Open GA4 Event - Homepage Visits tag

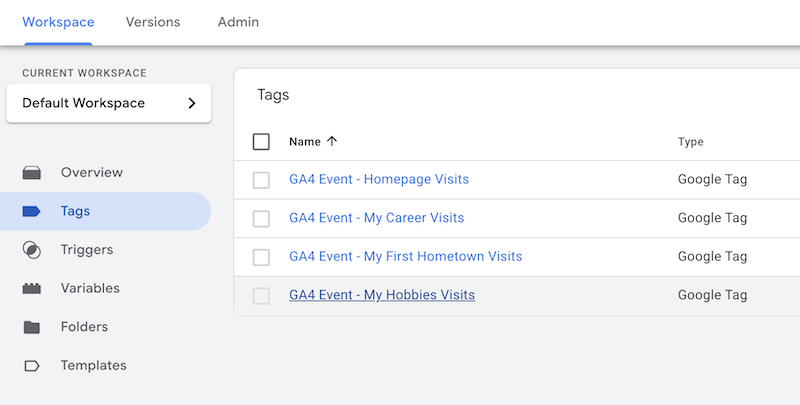point(379,180)
